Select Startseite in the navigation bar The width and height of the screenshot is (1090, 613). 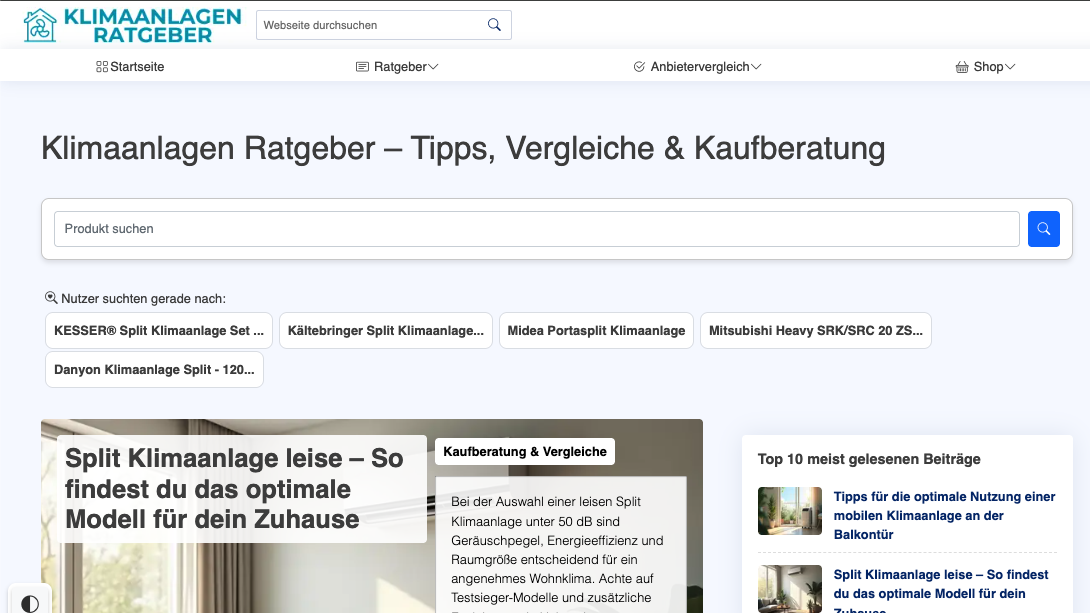click(137, 66)
